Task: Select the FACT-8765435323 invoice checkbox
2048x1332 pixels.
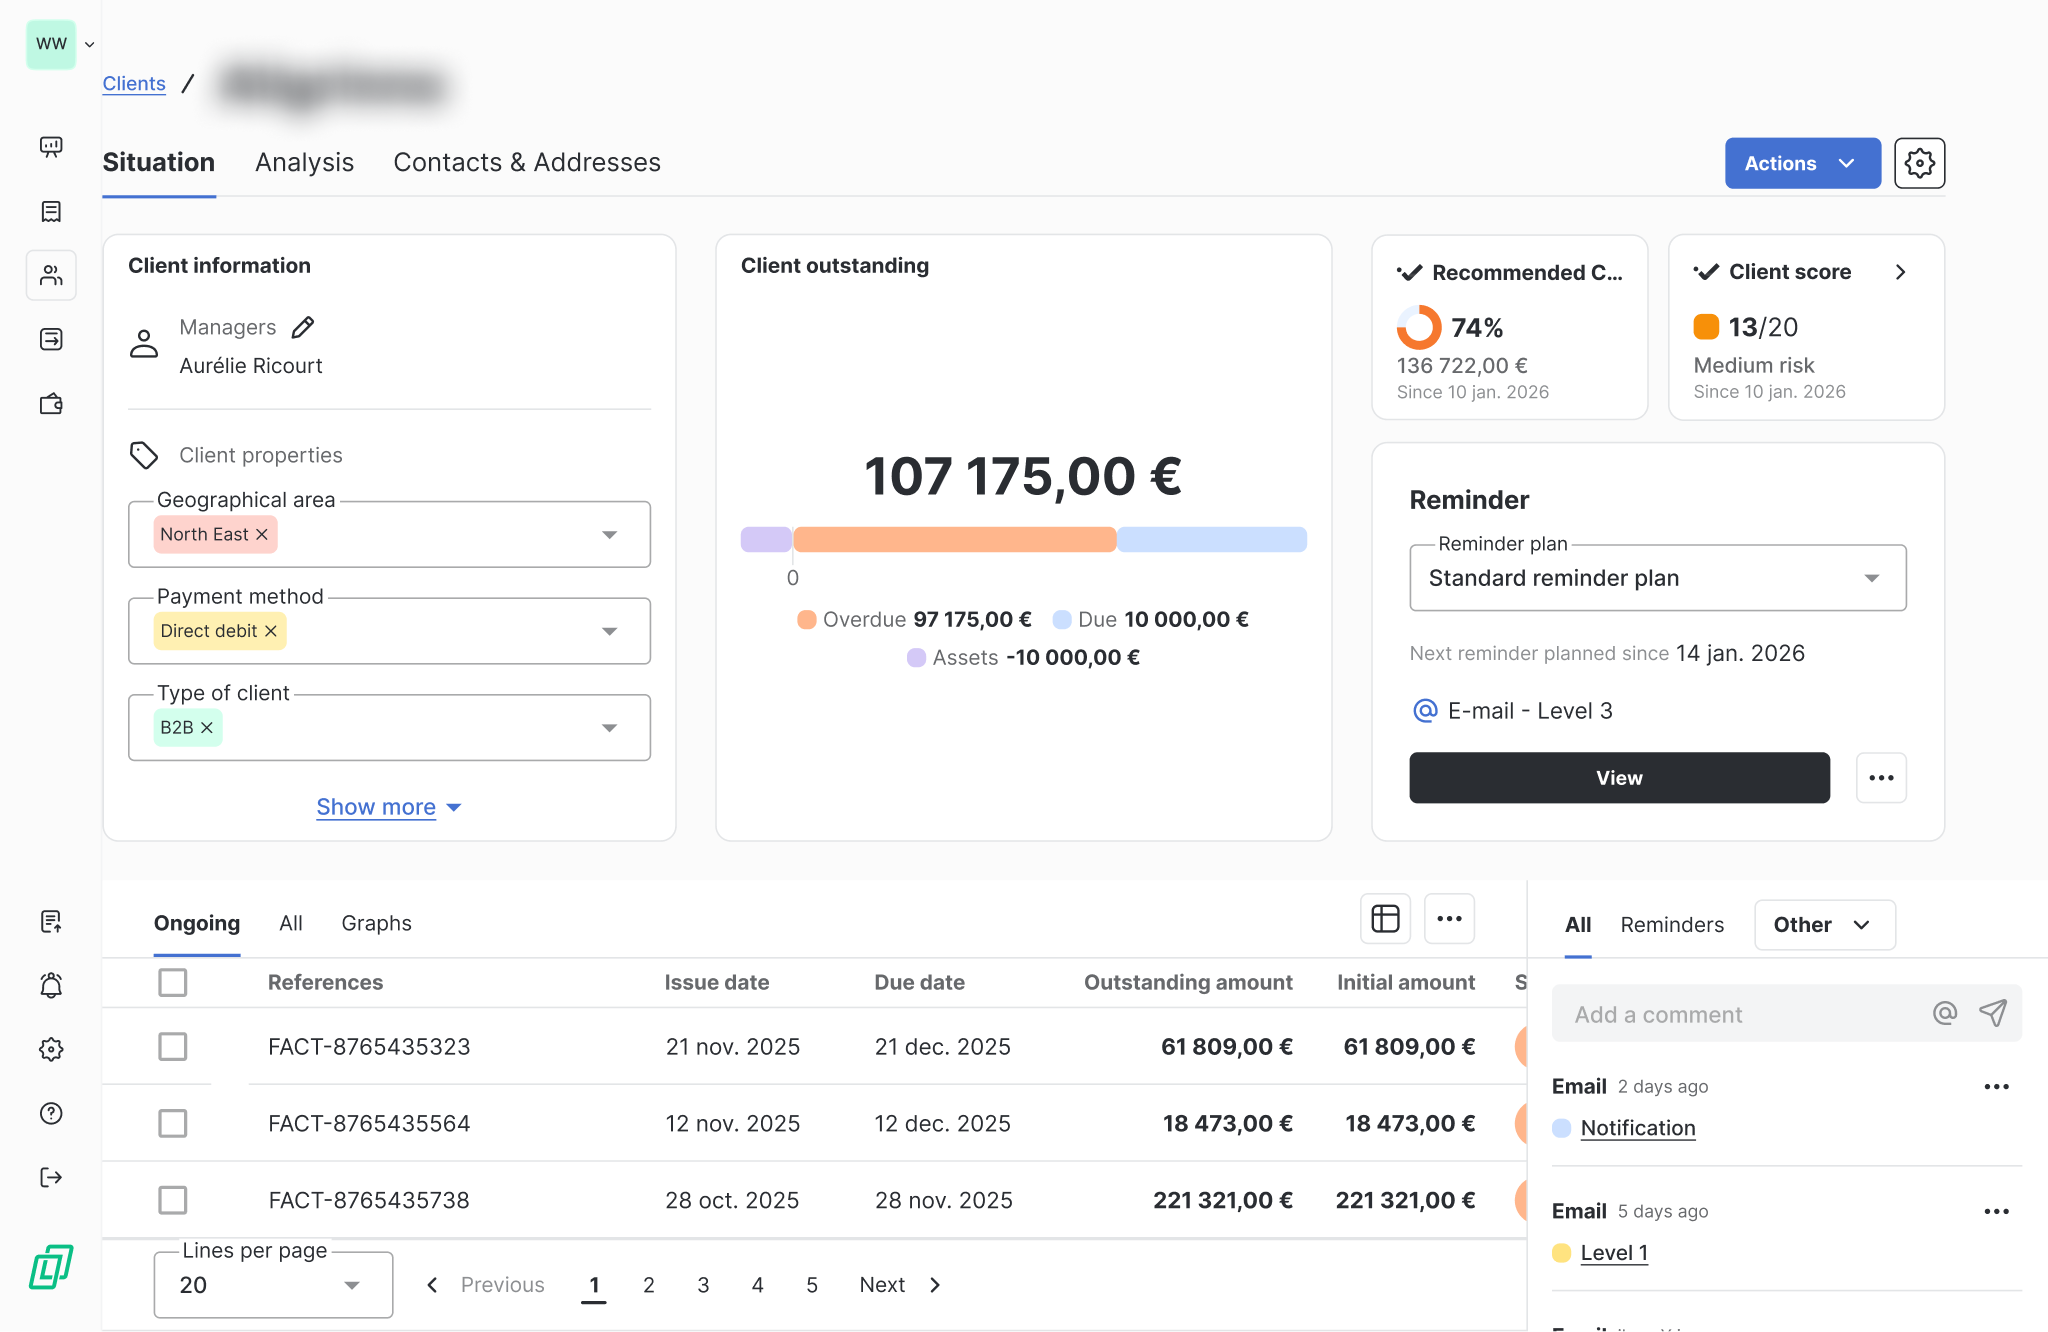Action: [x=173, y=1047]
